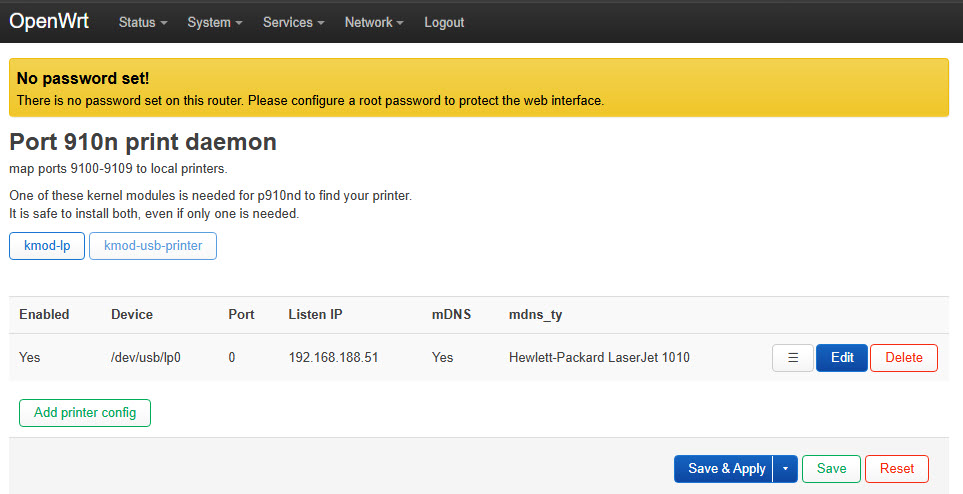
Task: Open the Save & Apply dropdown arrow
Action: click(x=785, y=469)
